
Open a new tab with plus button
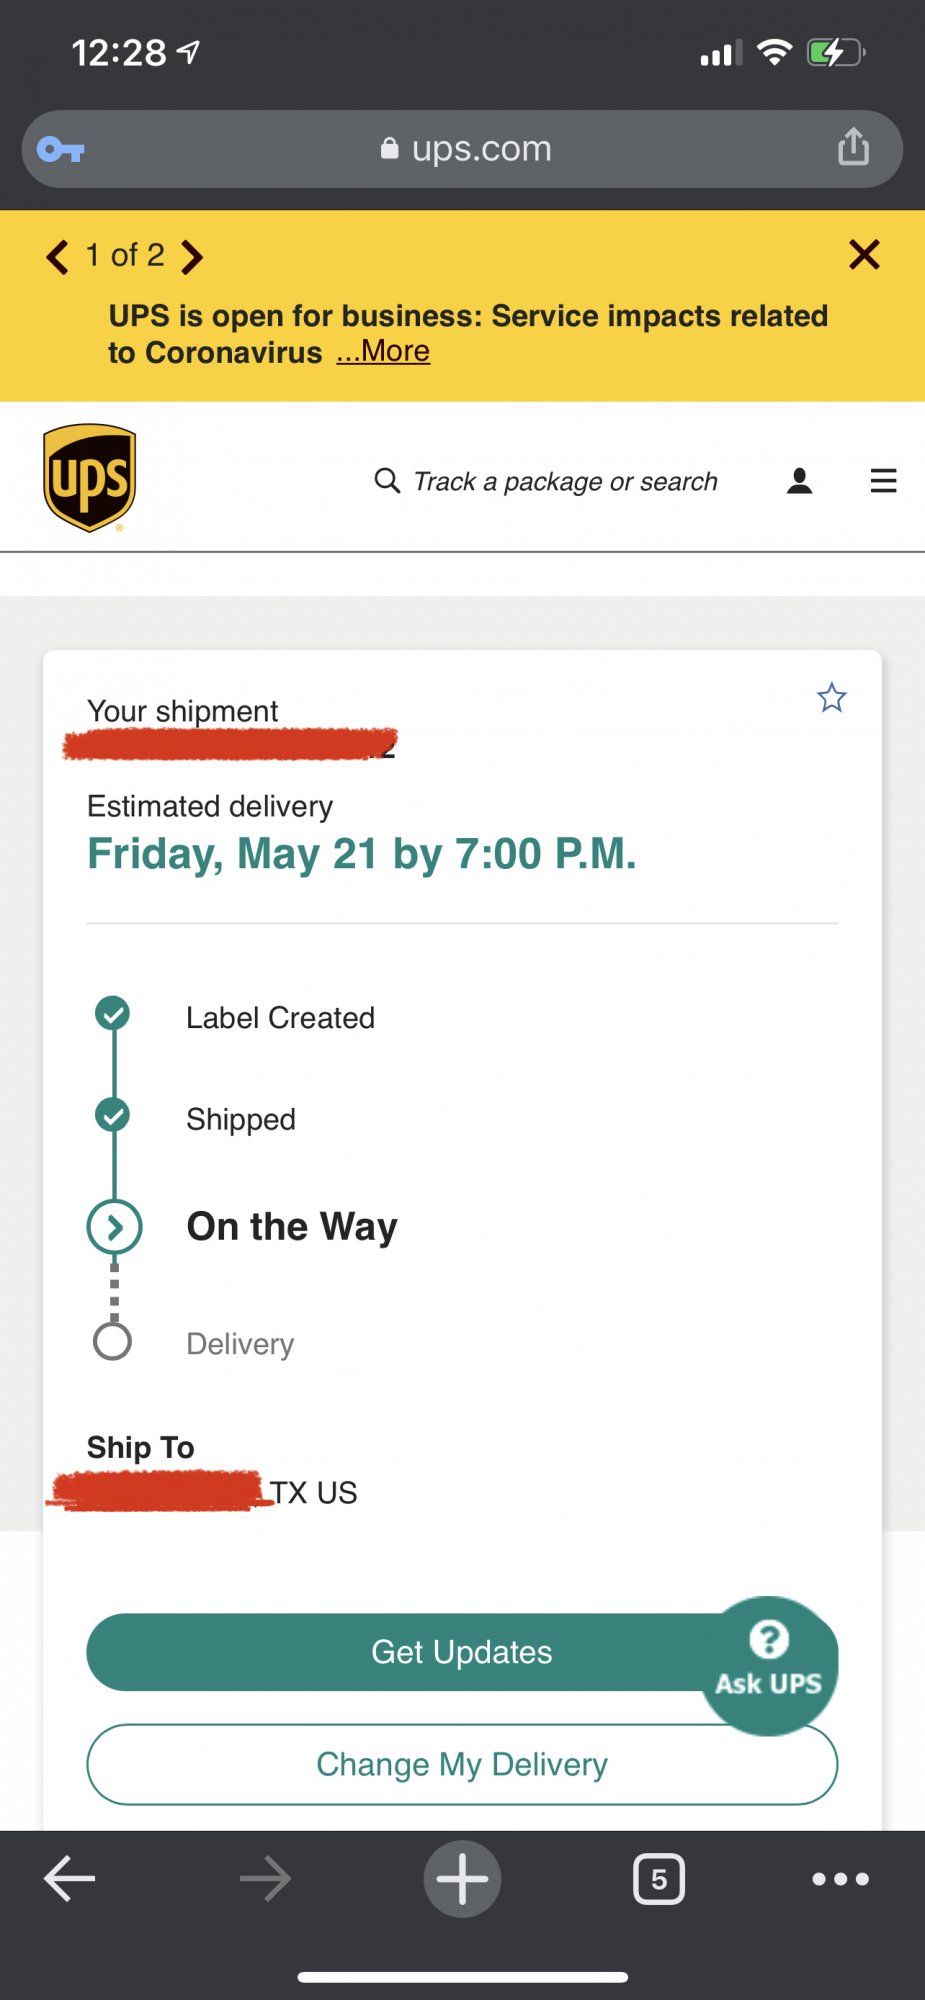[x=462, y=1879]
